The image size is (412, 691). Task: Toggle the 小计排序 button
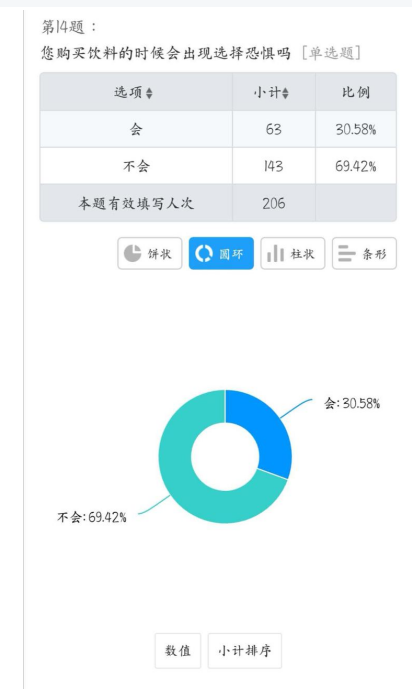point(245,651)
